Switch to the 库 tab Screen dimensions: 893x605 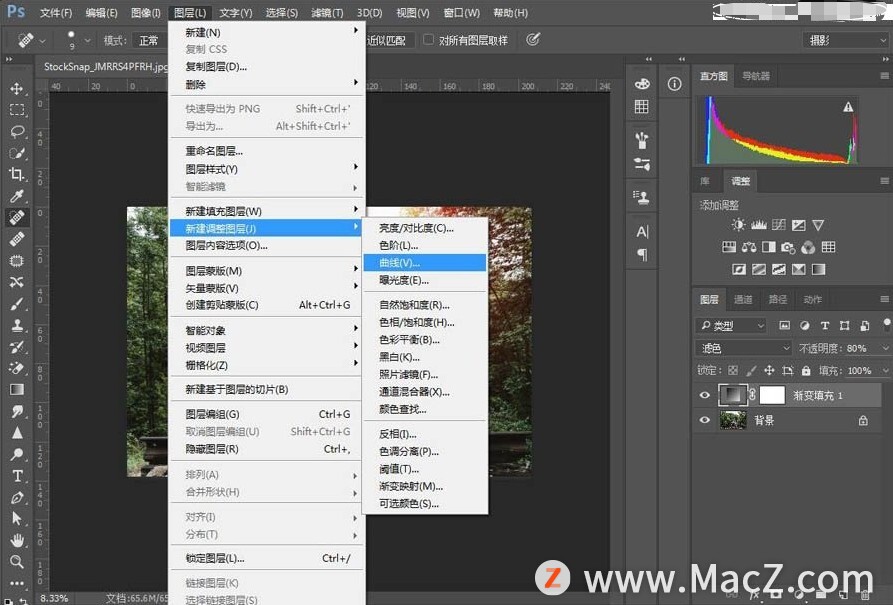pos(705,181)
